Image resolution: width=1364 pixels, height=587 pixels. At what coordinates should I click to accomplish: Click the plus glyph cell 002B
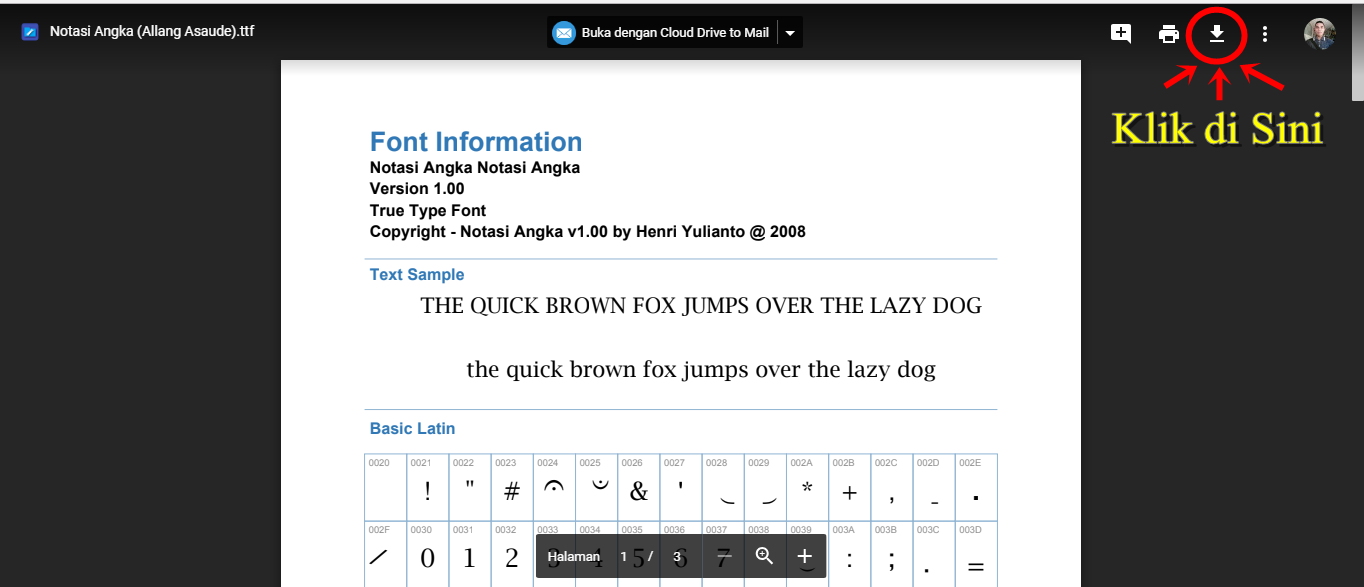[x=850, y=486]
